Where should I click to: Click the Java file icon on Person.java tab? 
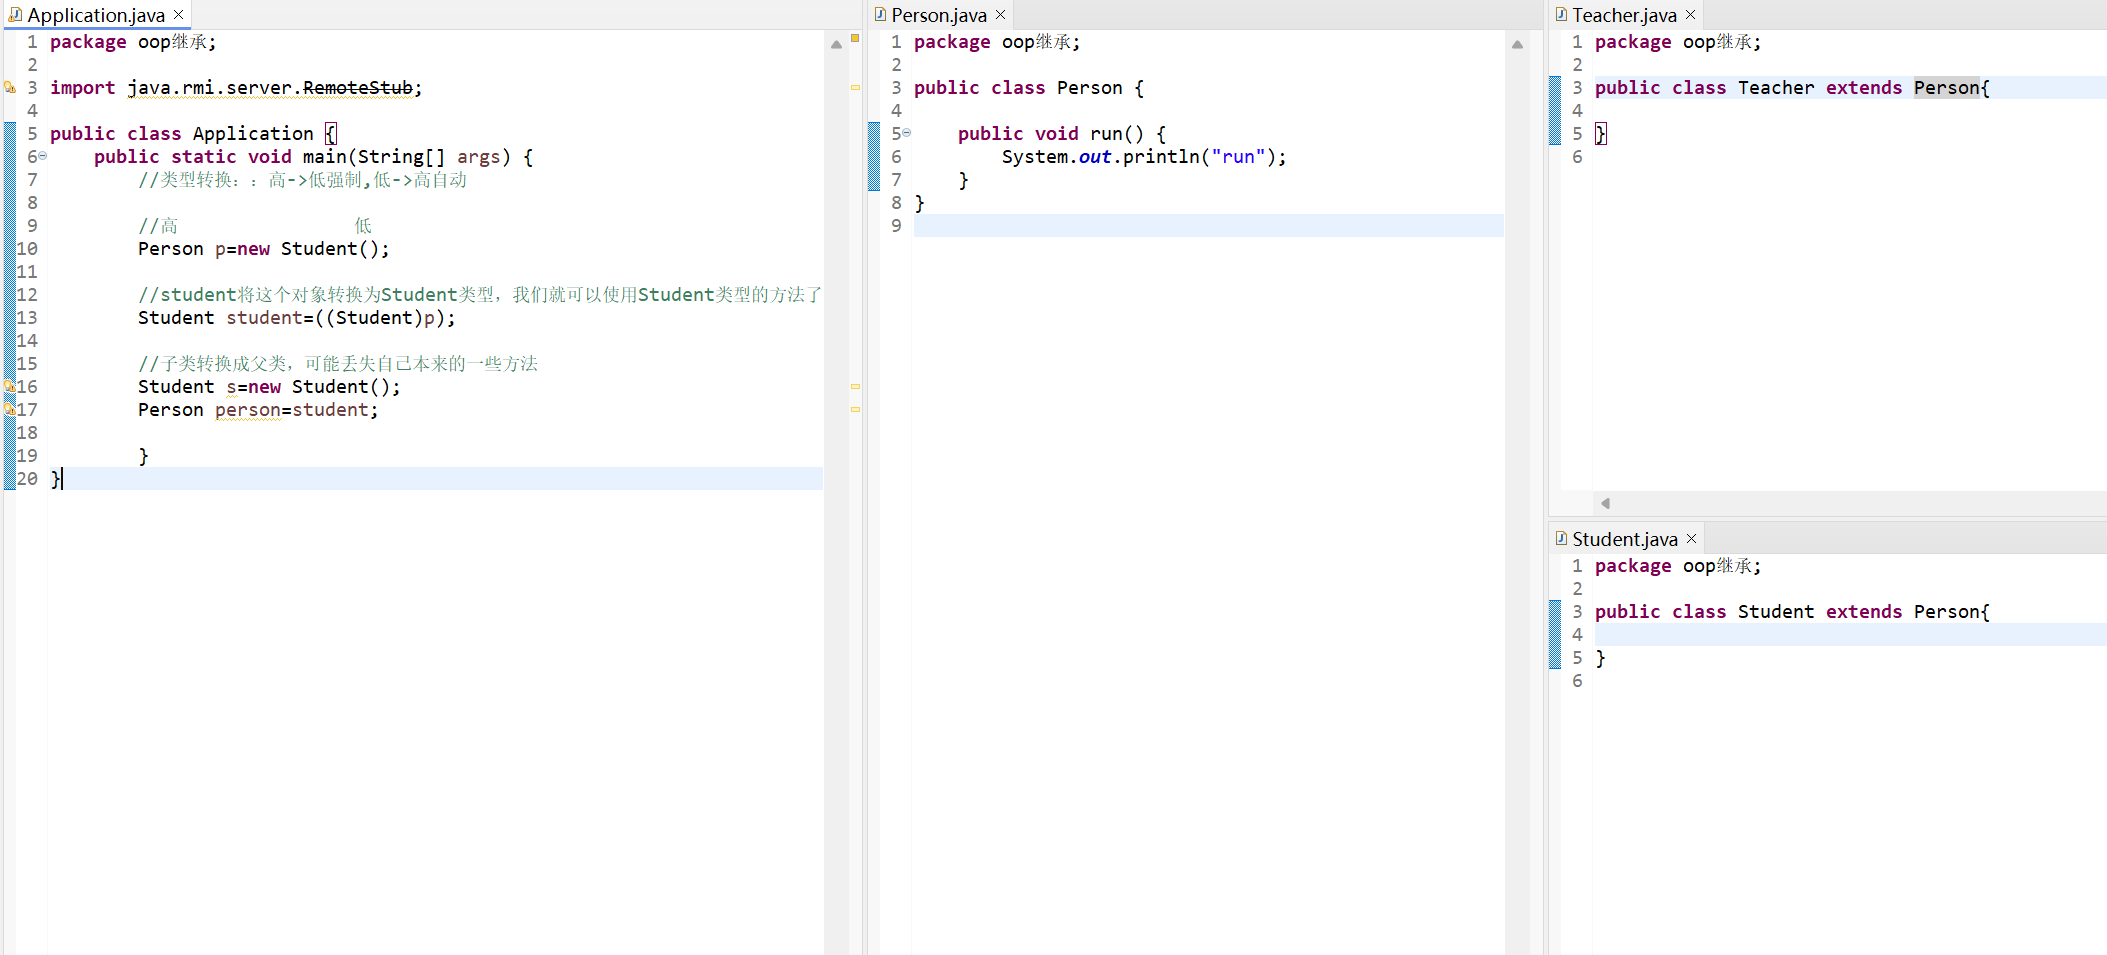pos(880,15)
